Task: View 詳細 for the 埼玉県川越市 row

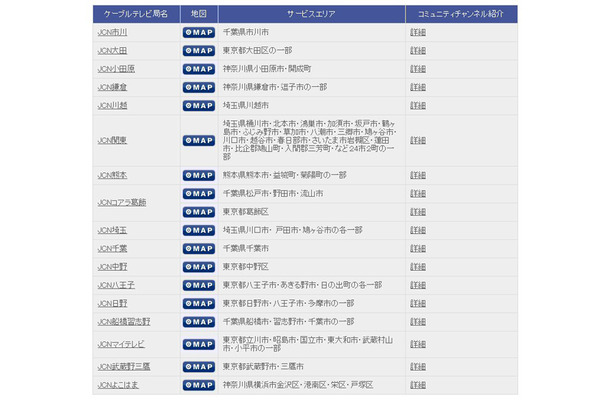Action: [x=418, y=105]
